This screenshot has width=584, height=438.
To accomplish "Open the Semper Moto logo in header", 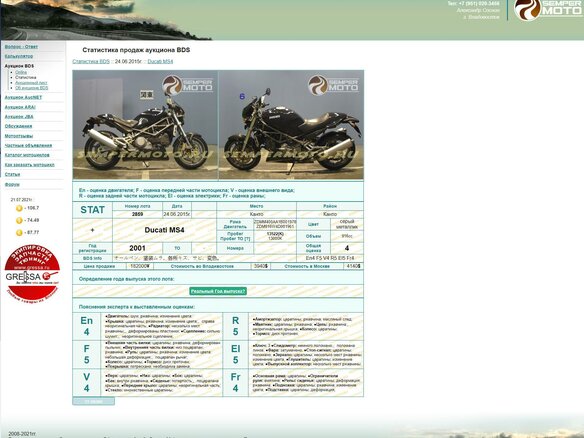I will pos(548,9).
